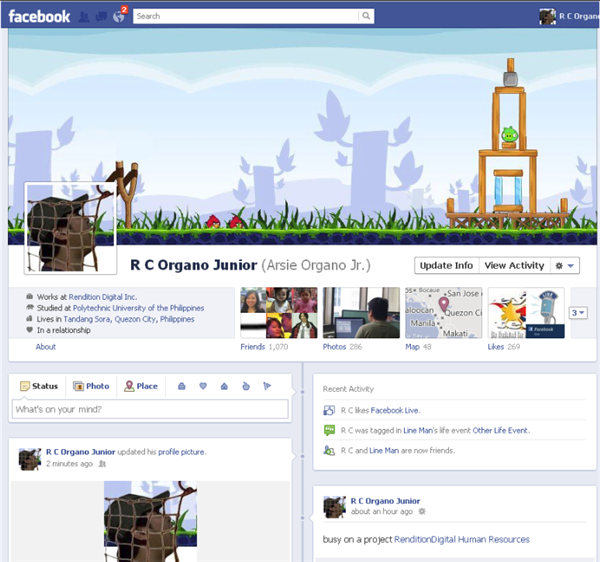Open the profile picture link in post
The width and height of the screenshot is (600, 562).
point(181,452)
